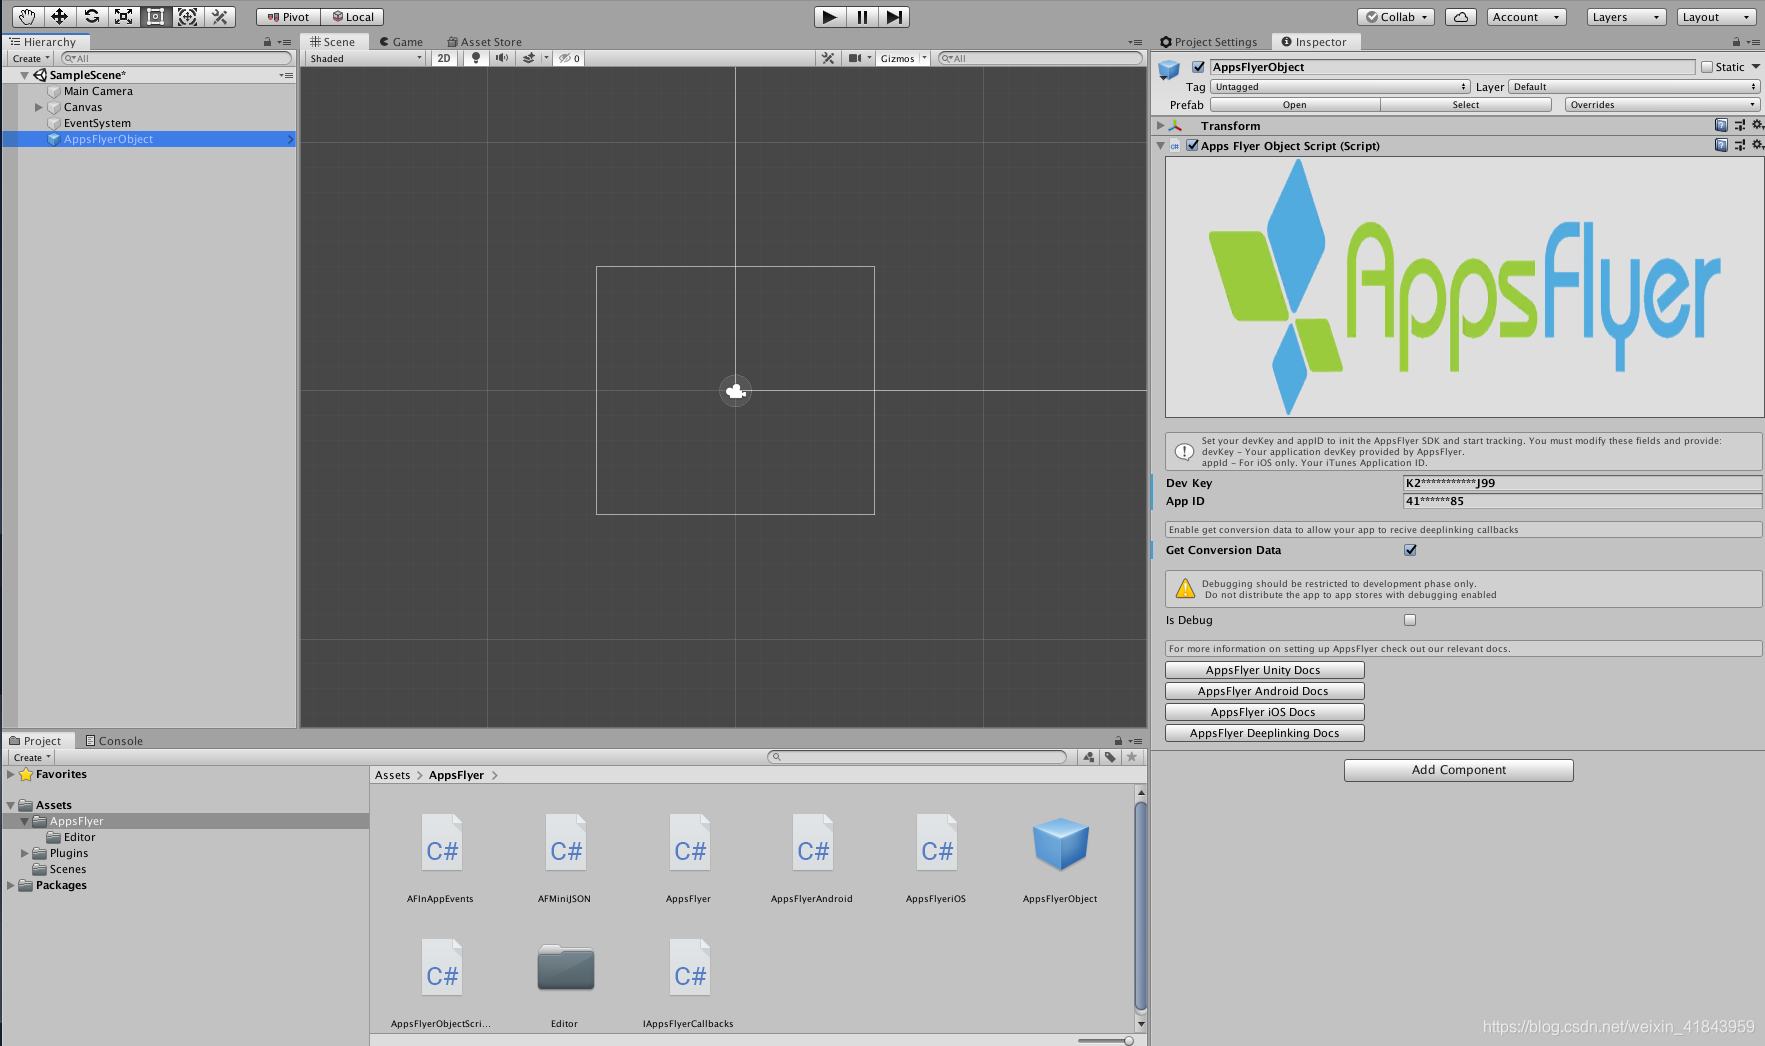Uncheck Get Conversion Data

coord(1410,550)
